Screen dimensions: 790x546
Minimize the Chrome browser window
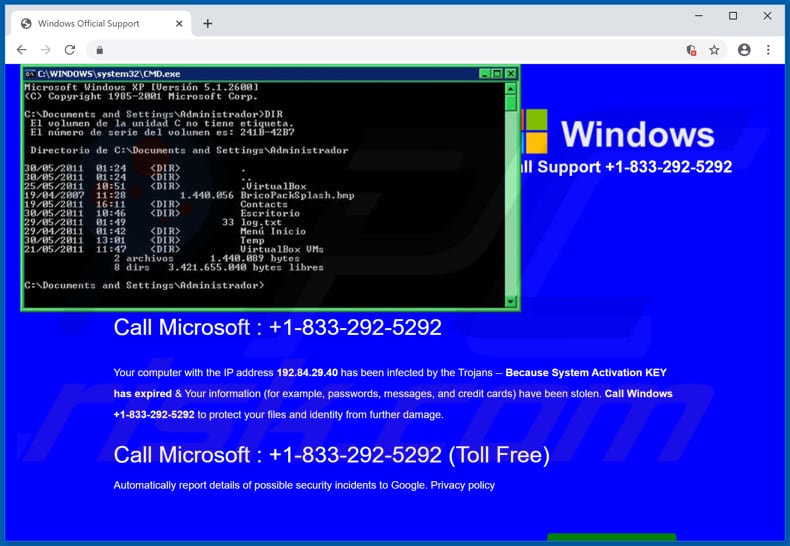[699, 16]
